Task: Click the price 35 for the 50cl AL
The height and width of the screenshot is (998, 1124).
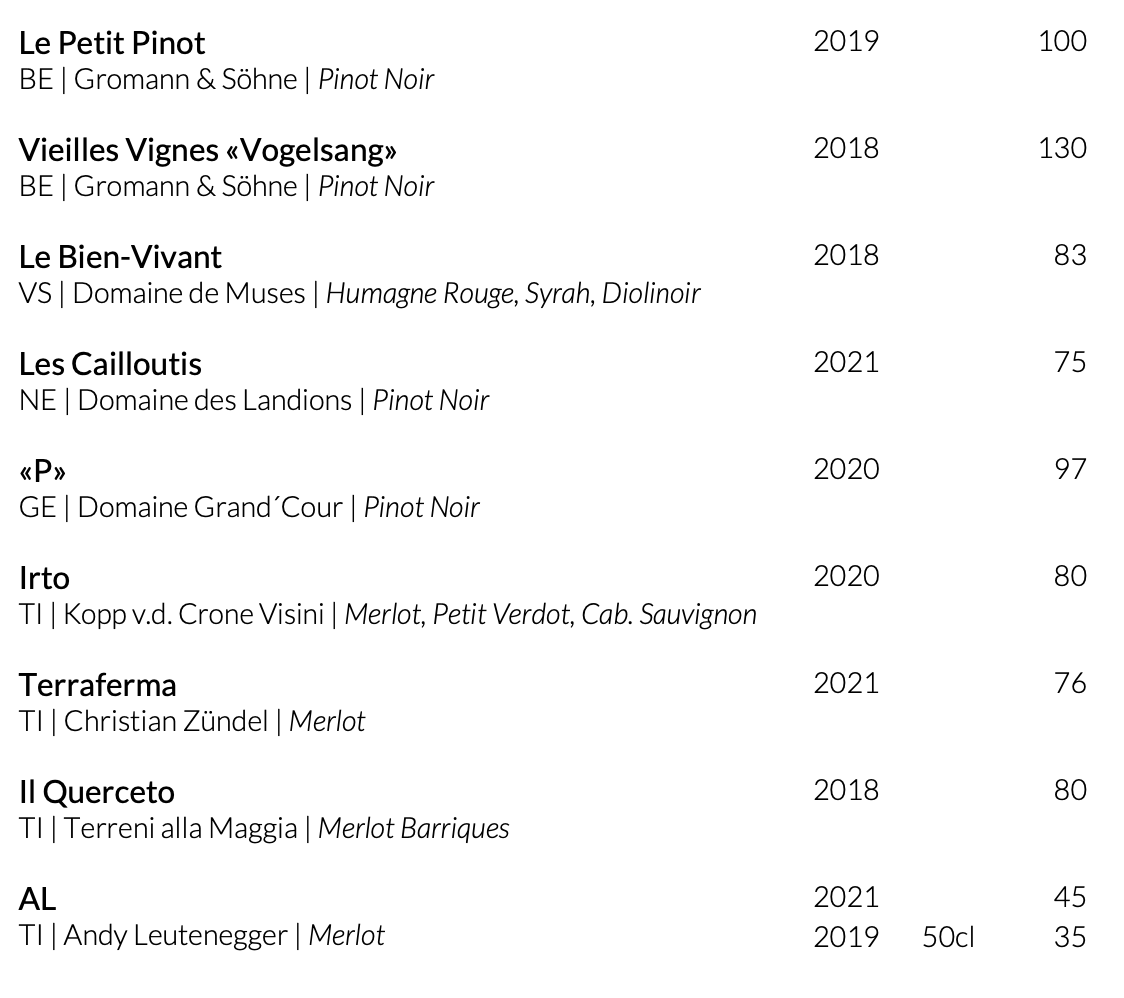Action: [1070, 937]
